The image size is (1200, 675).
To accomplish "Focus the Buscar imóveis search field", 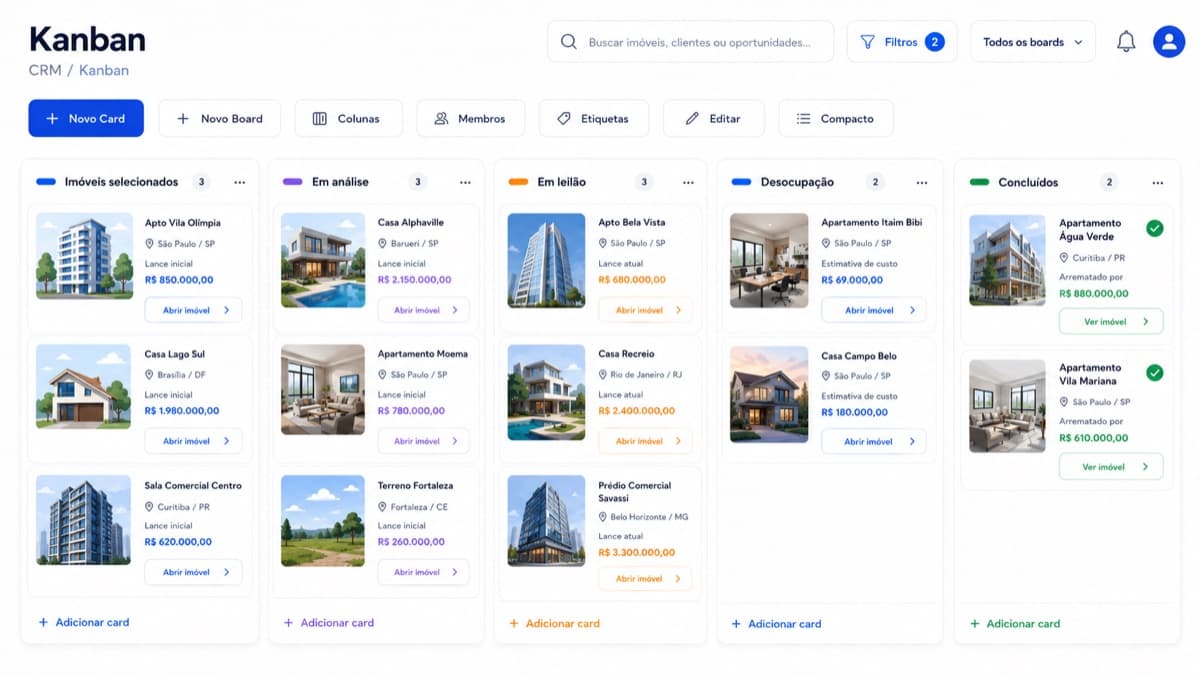I will [690, 42].
